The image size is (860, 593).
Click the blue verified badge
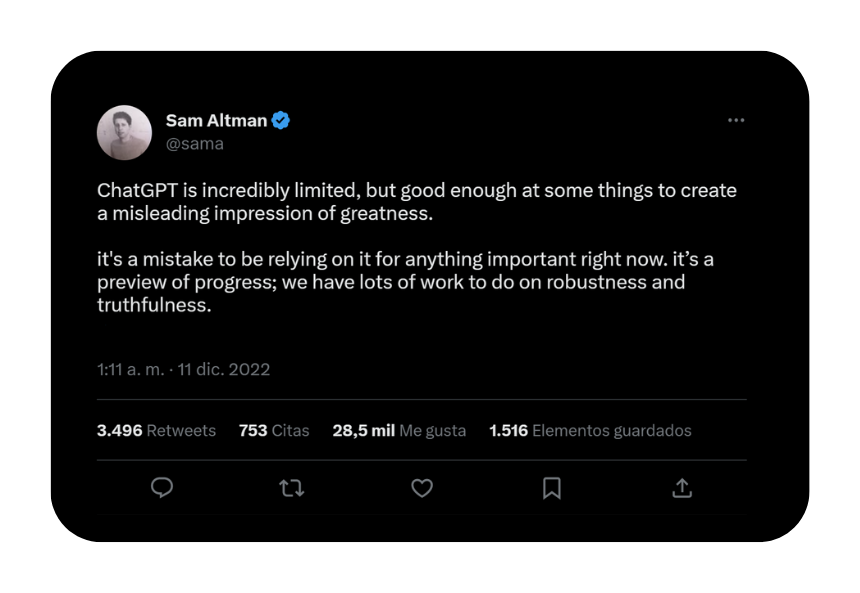[281, 120]
